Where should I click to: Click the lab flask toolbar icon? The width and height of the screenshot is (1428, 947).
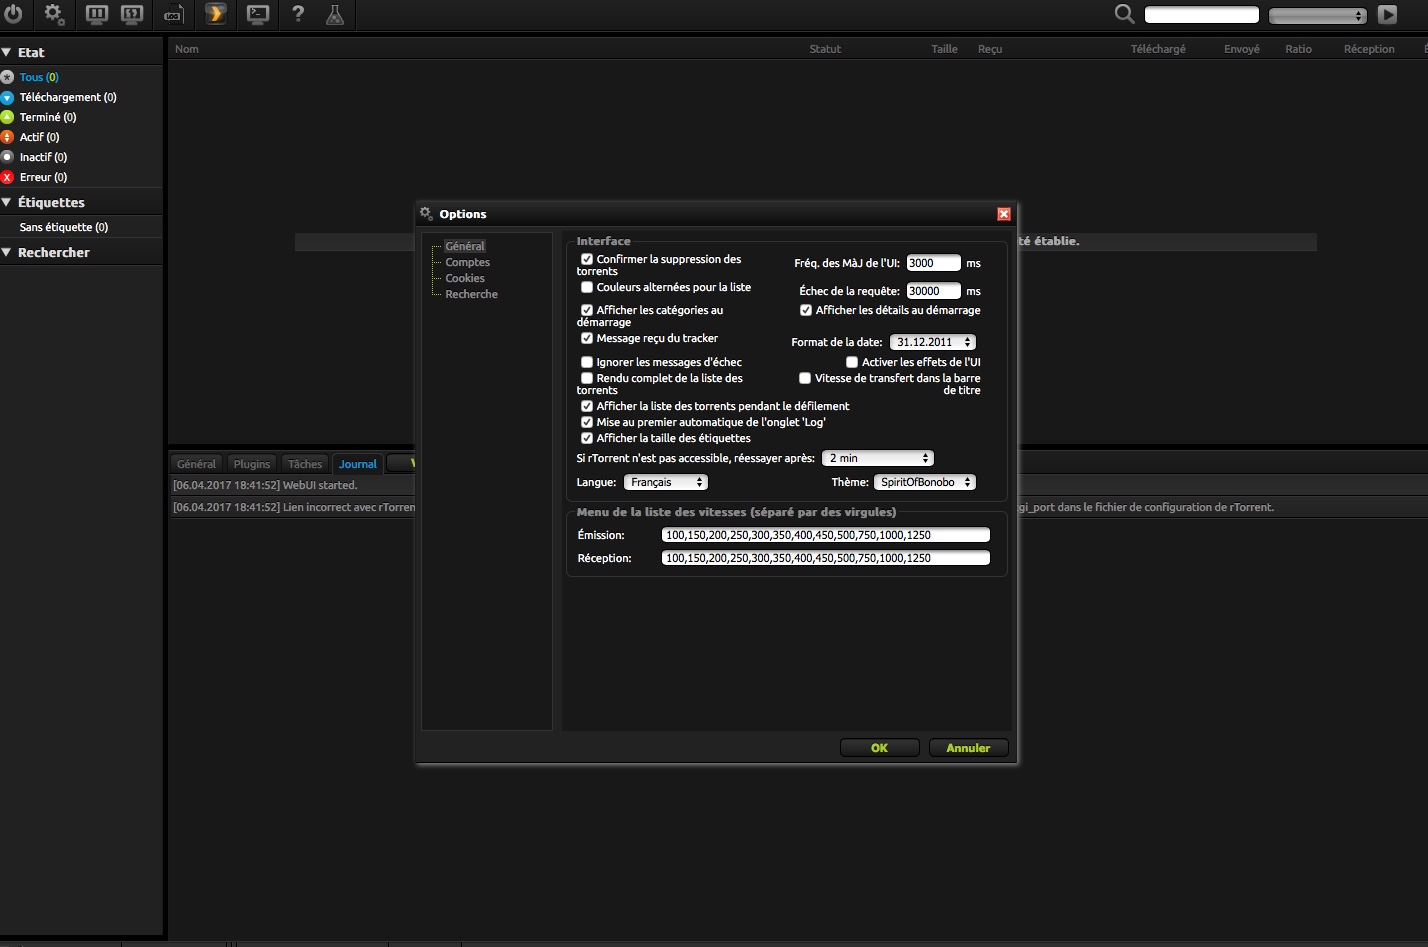click(335, 14)
